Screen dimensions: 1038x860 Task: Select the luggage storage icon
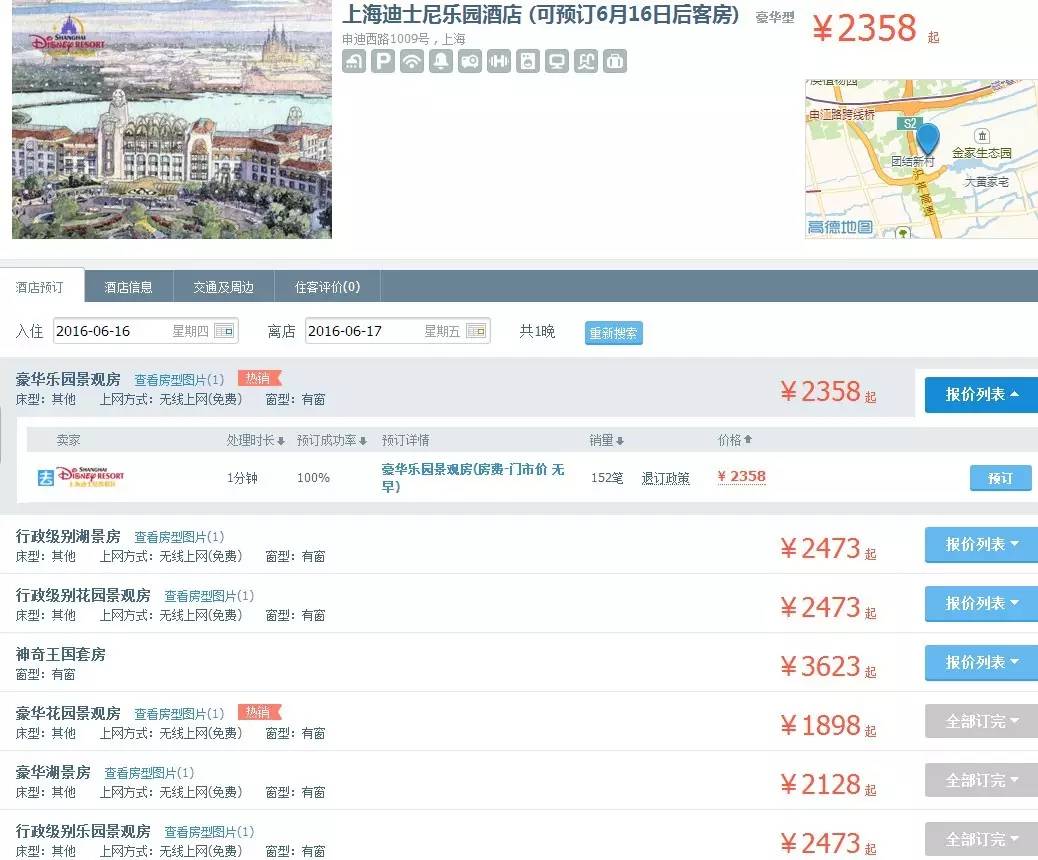614,61
